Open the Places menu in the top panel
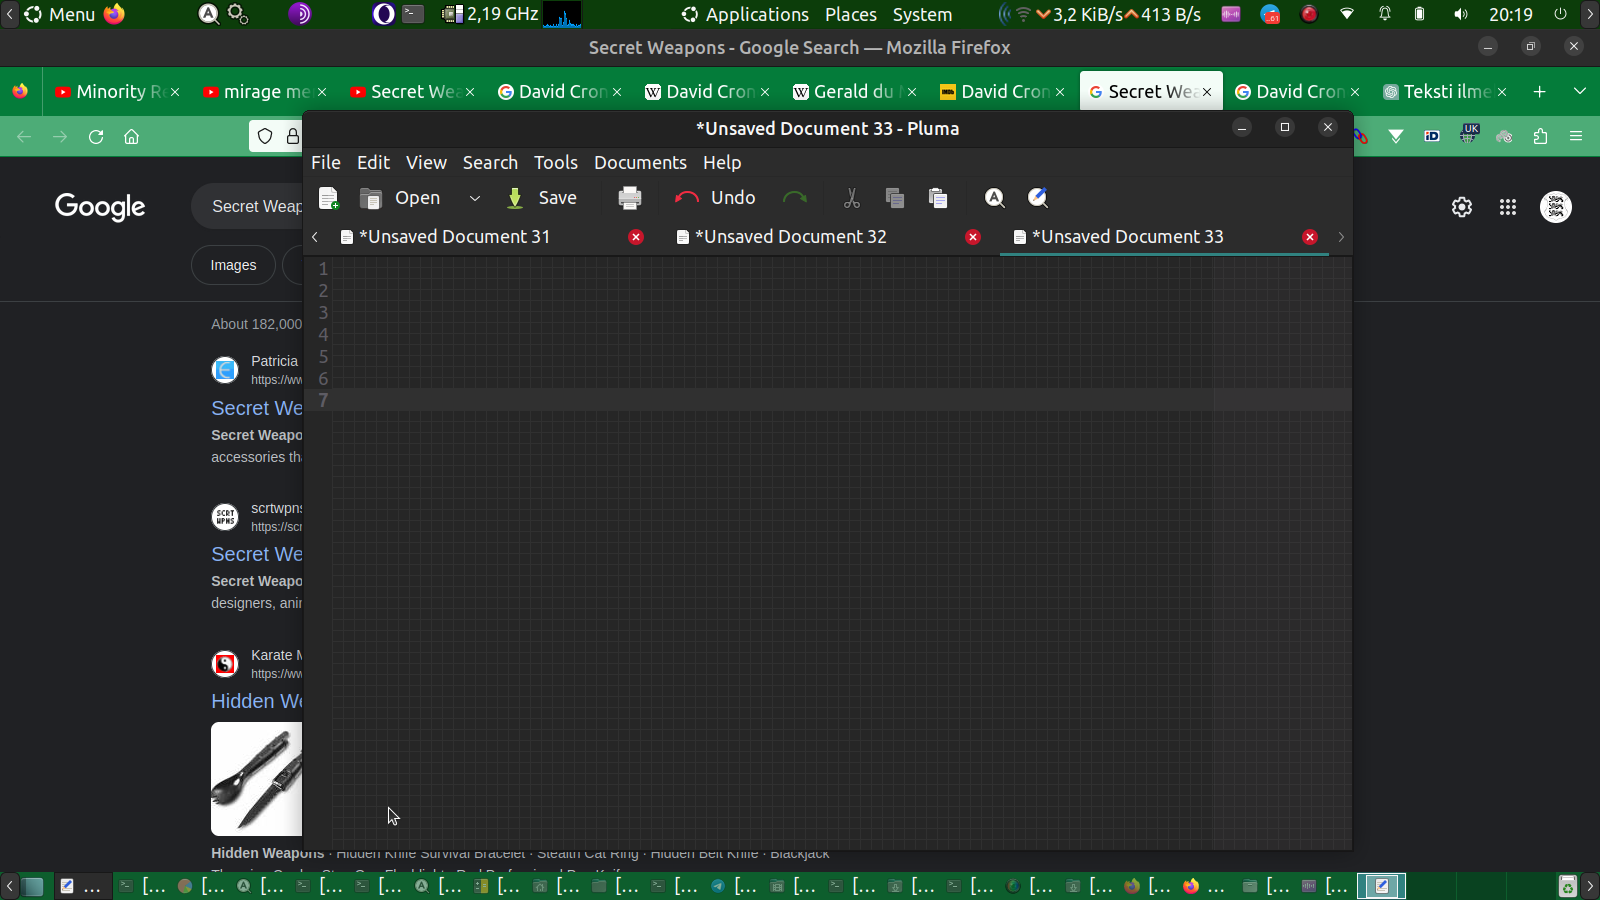This screenshot has width=1600, height=900. coord(851,14)
